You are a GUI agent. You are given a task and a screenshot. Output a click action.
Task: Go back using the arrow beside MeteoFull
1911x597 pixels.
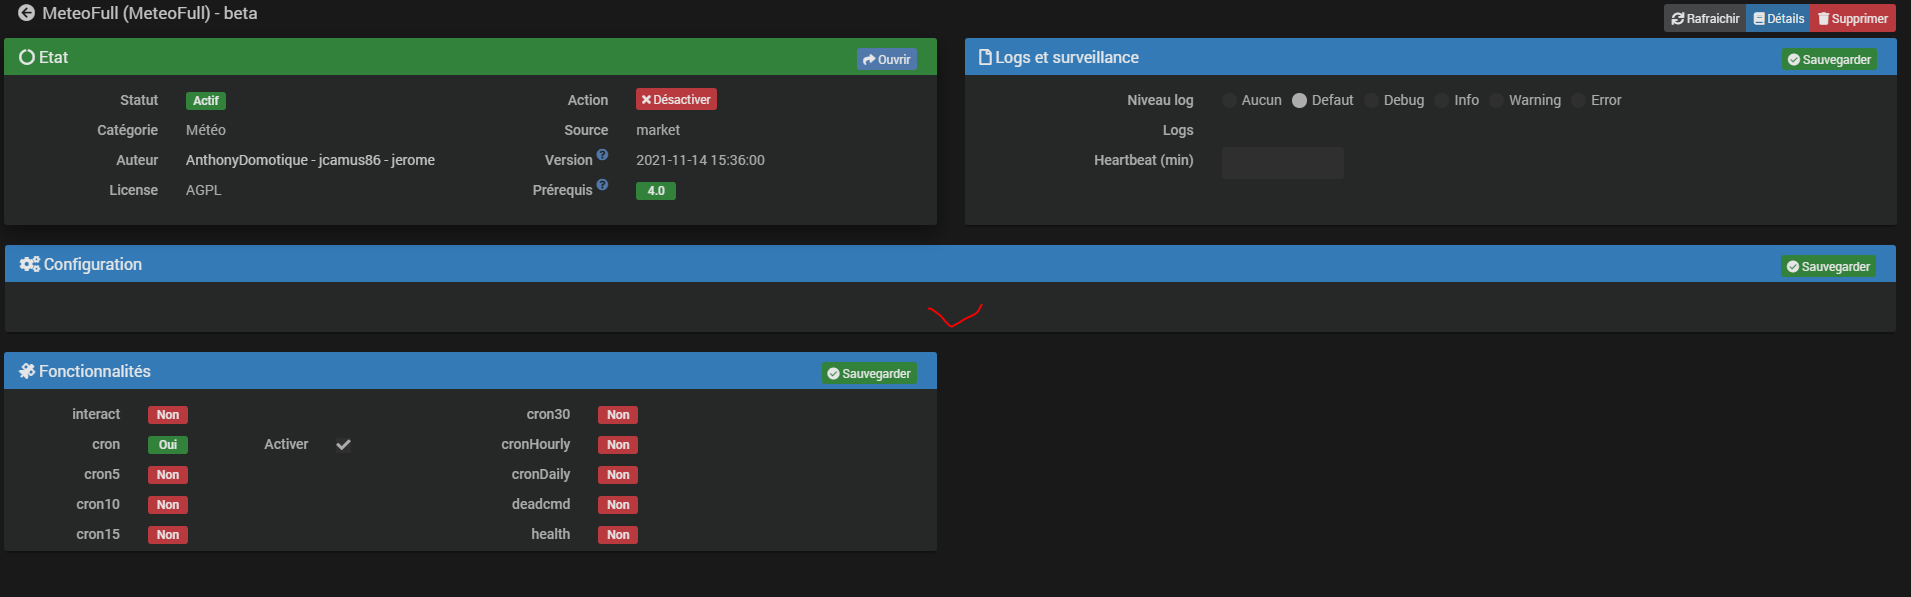(27, 13)
